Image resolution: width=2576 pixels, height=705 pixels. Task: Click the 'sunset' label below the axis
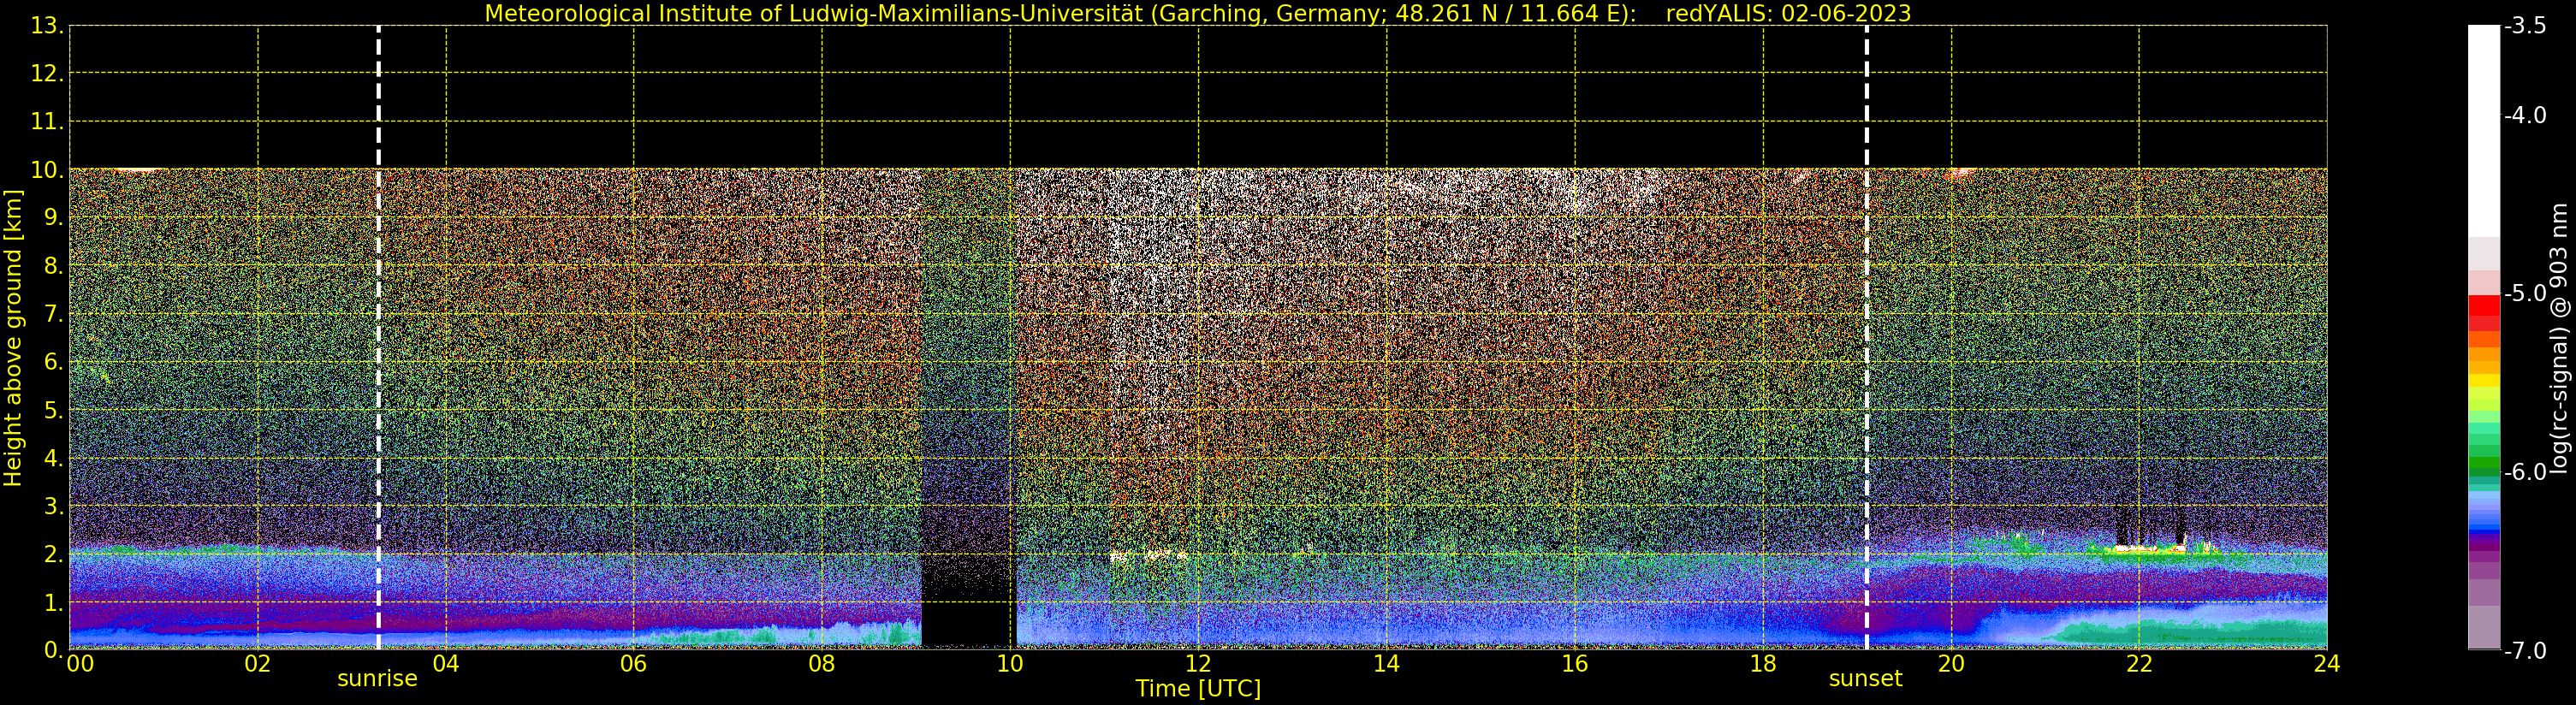point(1865,679)
